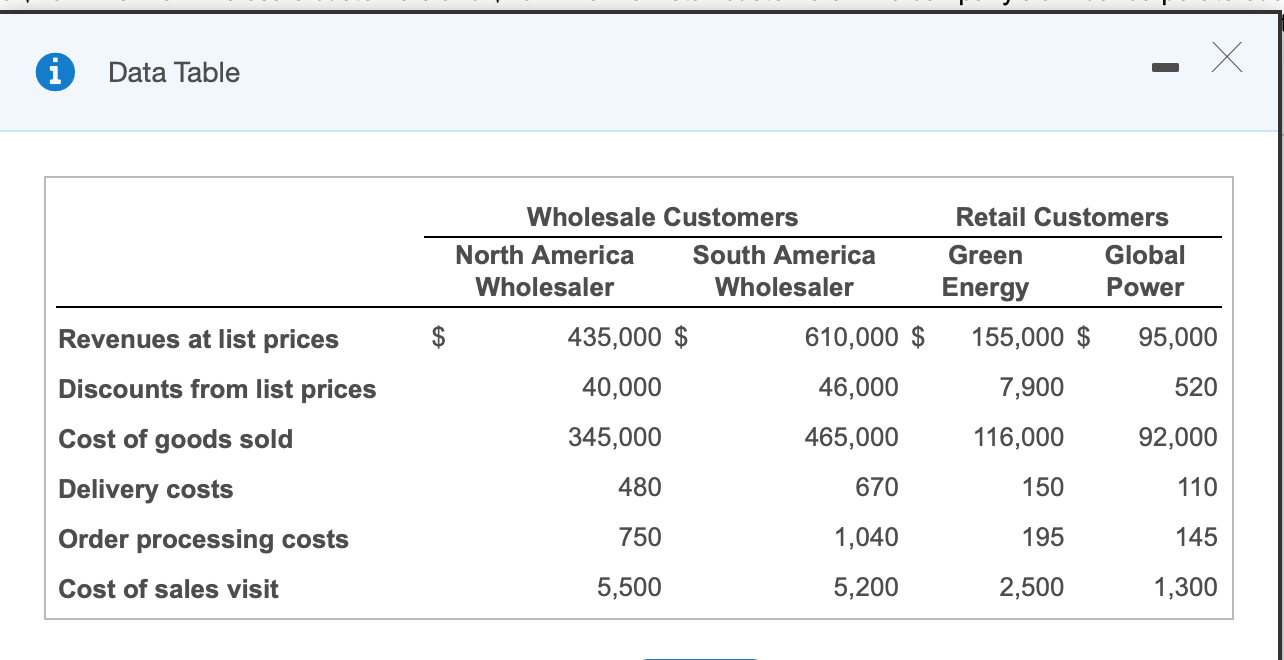This screenshot has height=660, width=1284.
Task: Click the Discounts from list prices row label
Action: pyautogui.click(x=217, y=389)
